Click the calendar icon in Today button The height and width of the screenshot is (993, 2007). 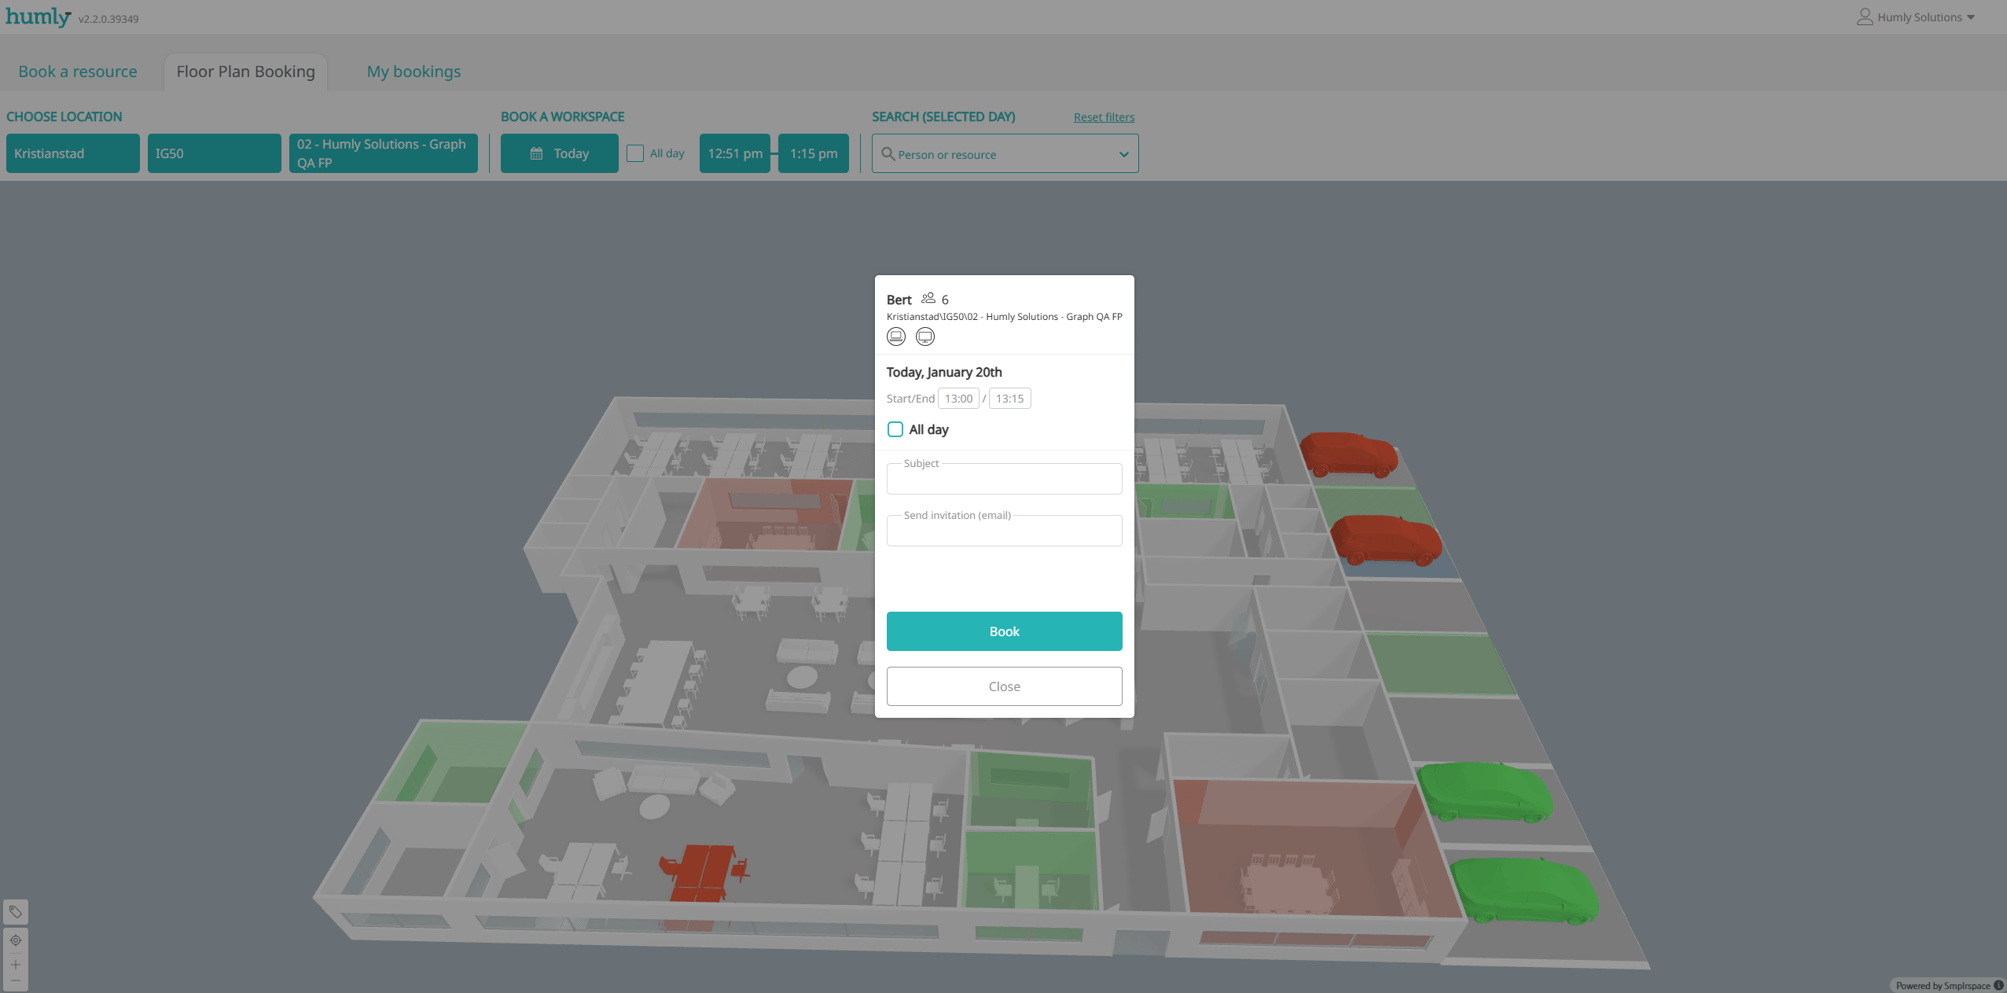tap(537, 154)
